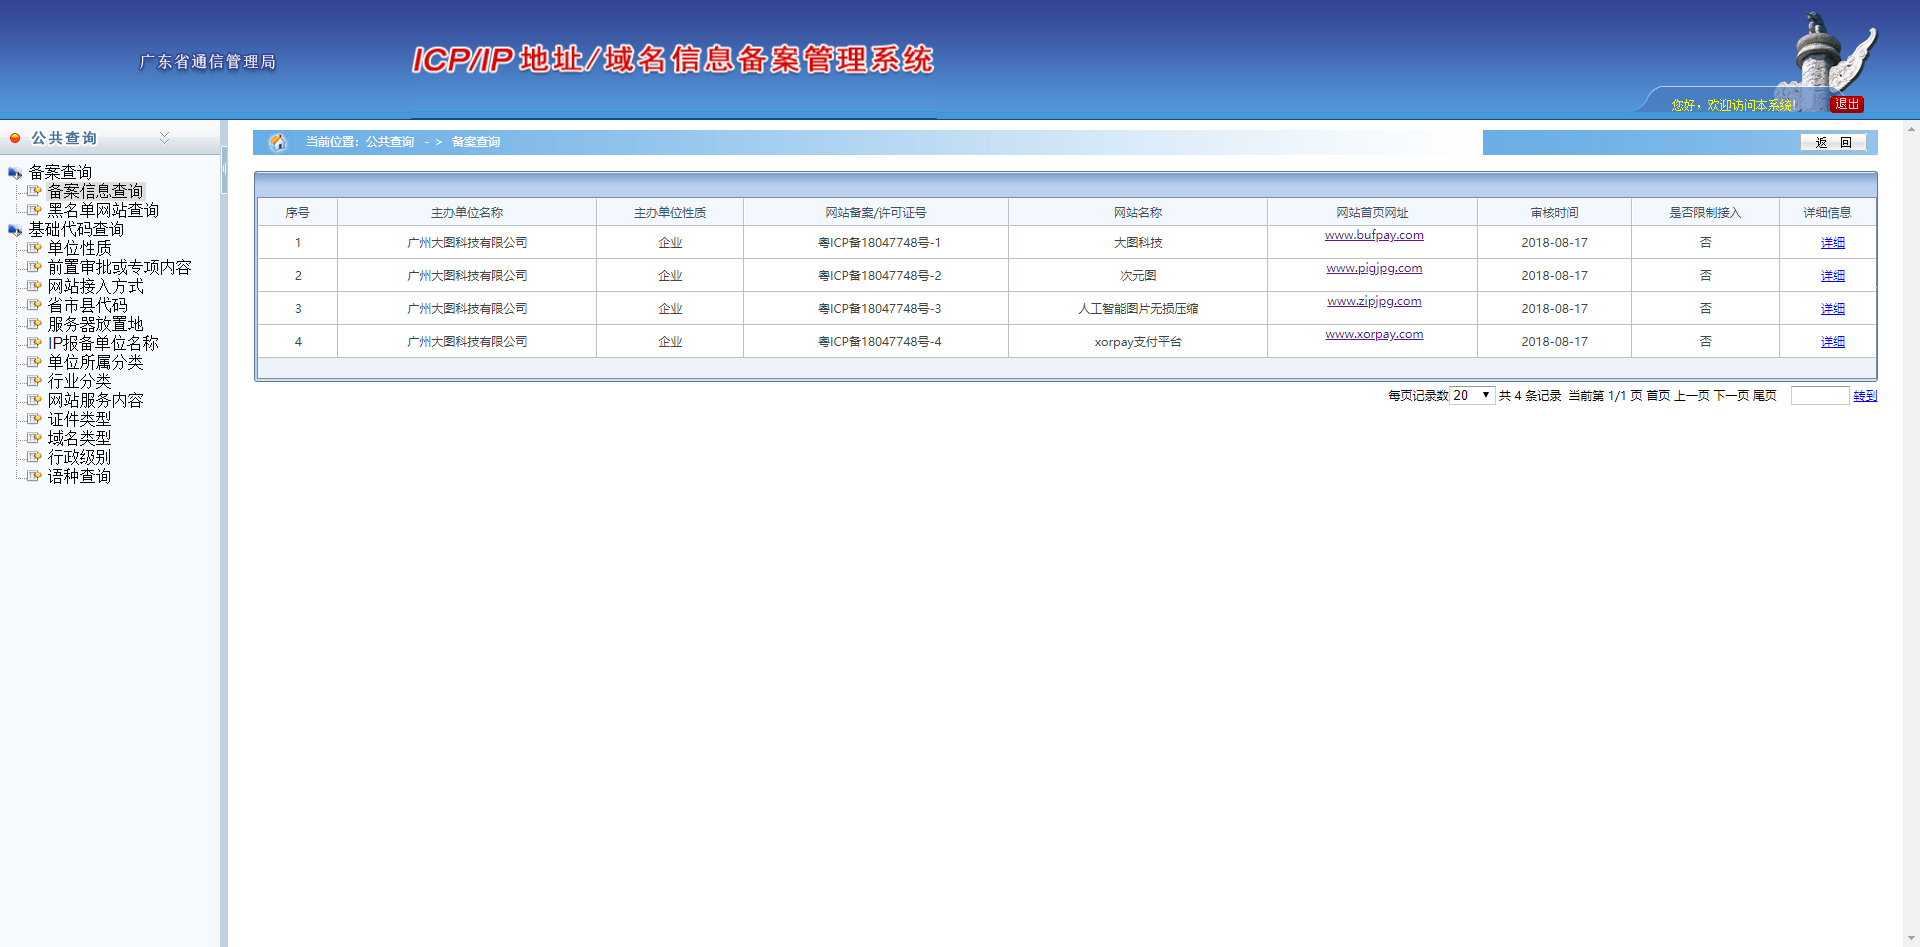Click the icon next to 单位性质

(34, 248)
